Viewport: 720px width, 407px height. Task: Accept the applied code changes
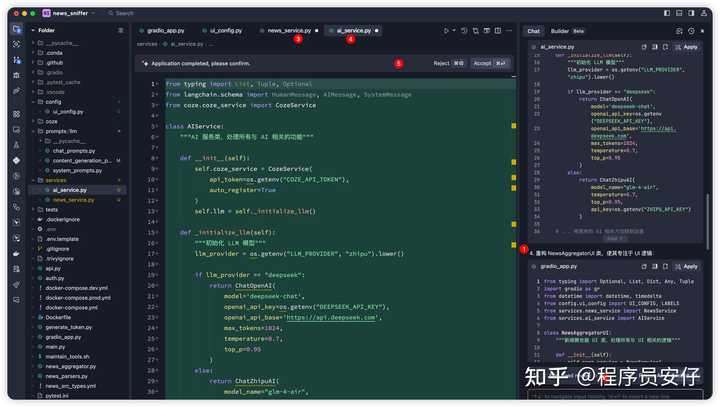pos(489,63)
